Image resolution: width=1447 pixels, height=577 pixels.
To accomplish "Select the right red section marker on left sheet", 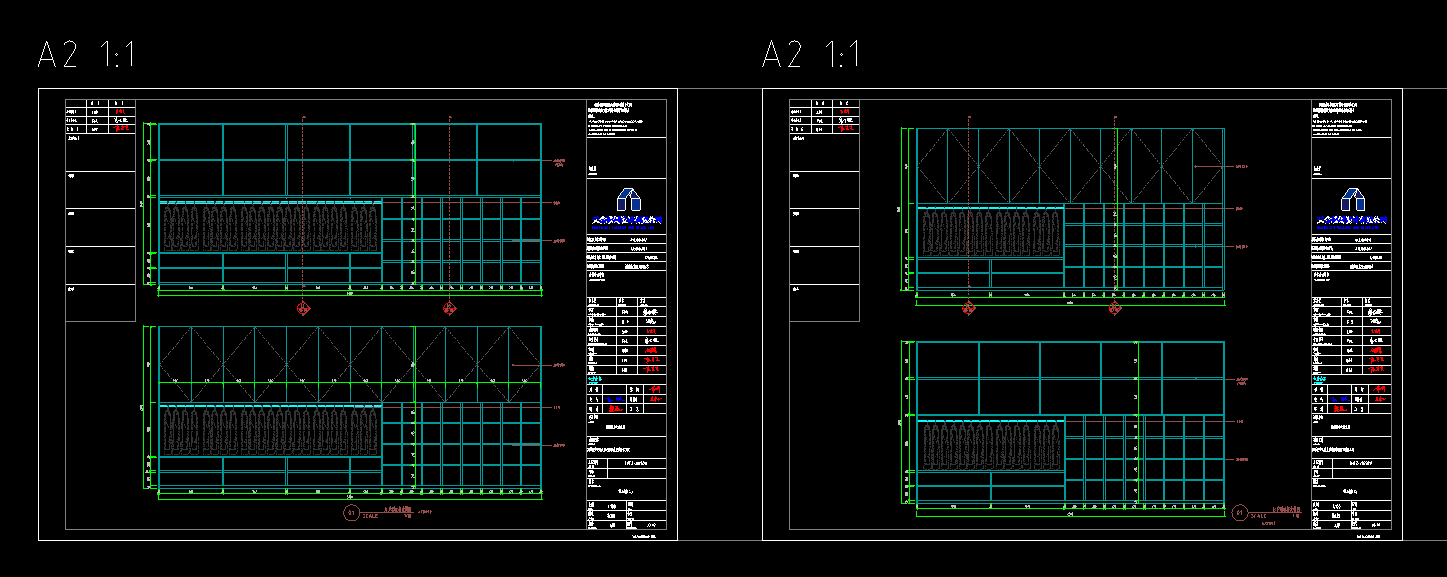I will click(x=450, y=308).
